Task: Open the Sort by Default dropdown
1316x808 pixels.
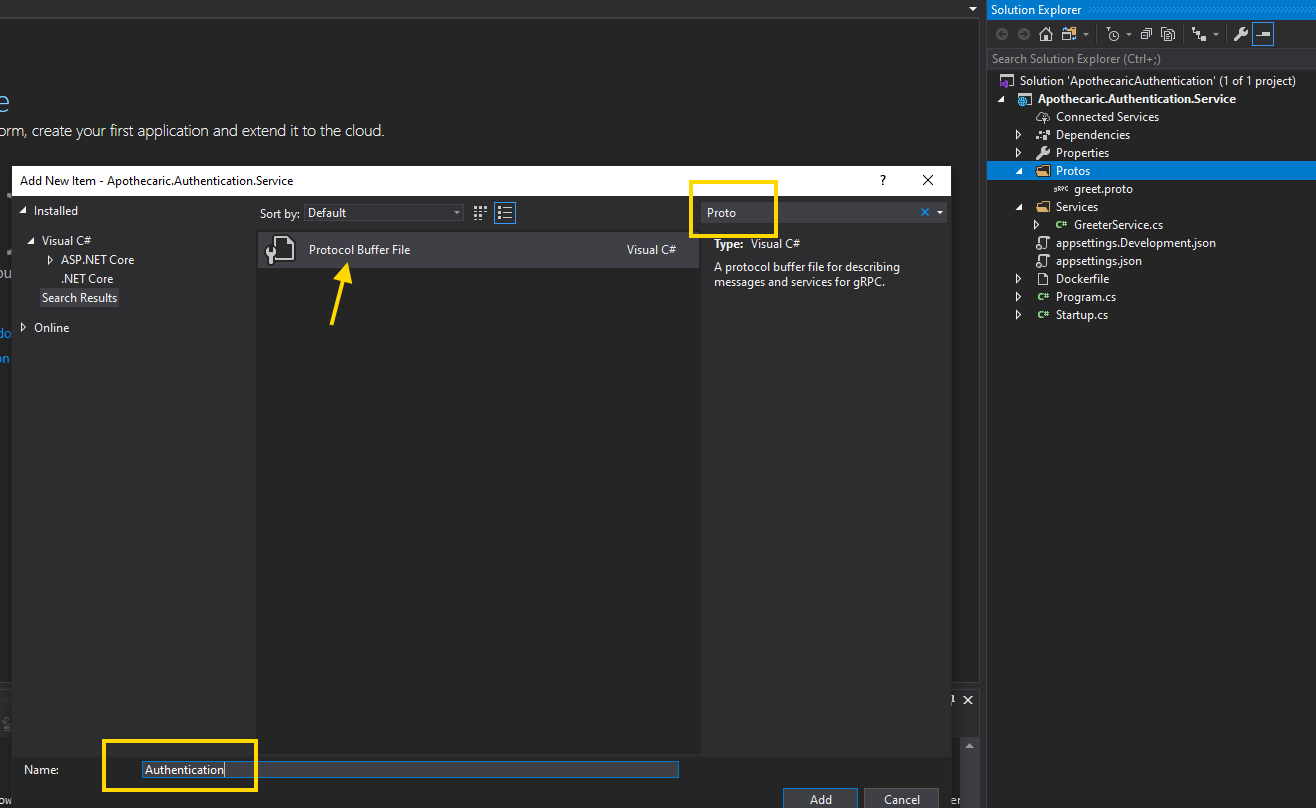Action: click(x=384, y=213)
